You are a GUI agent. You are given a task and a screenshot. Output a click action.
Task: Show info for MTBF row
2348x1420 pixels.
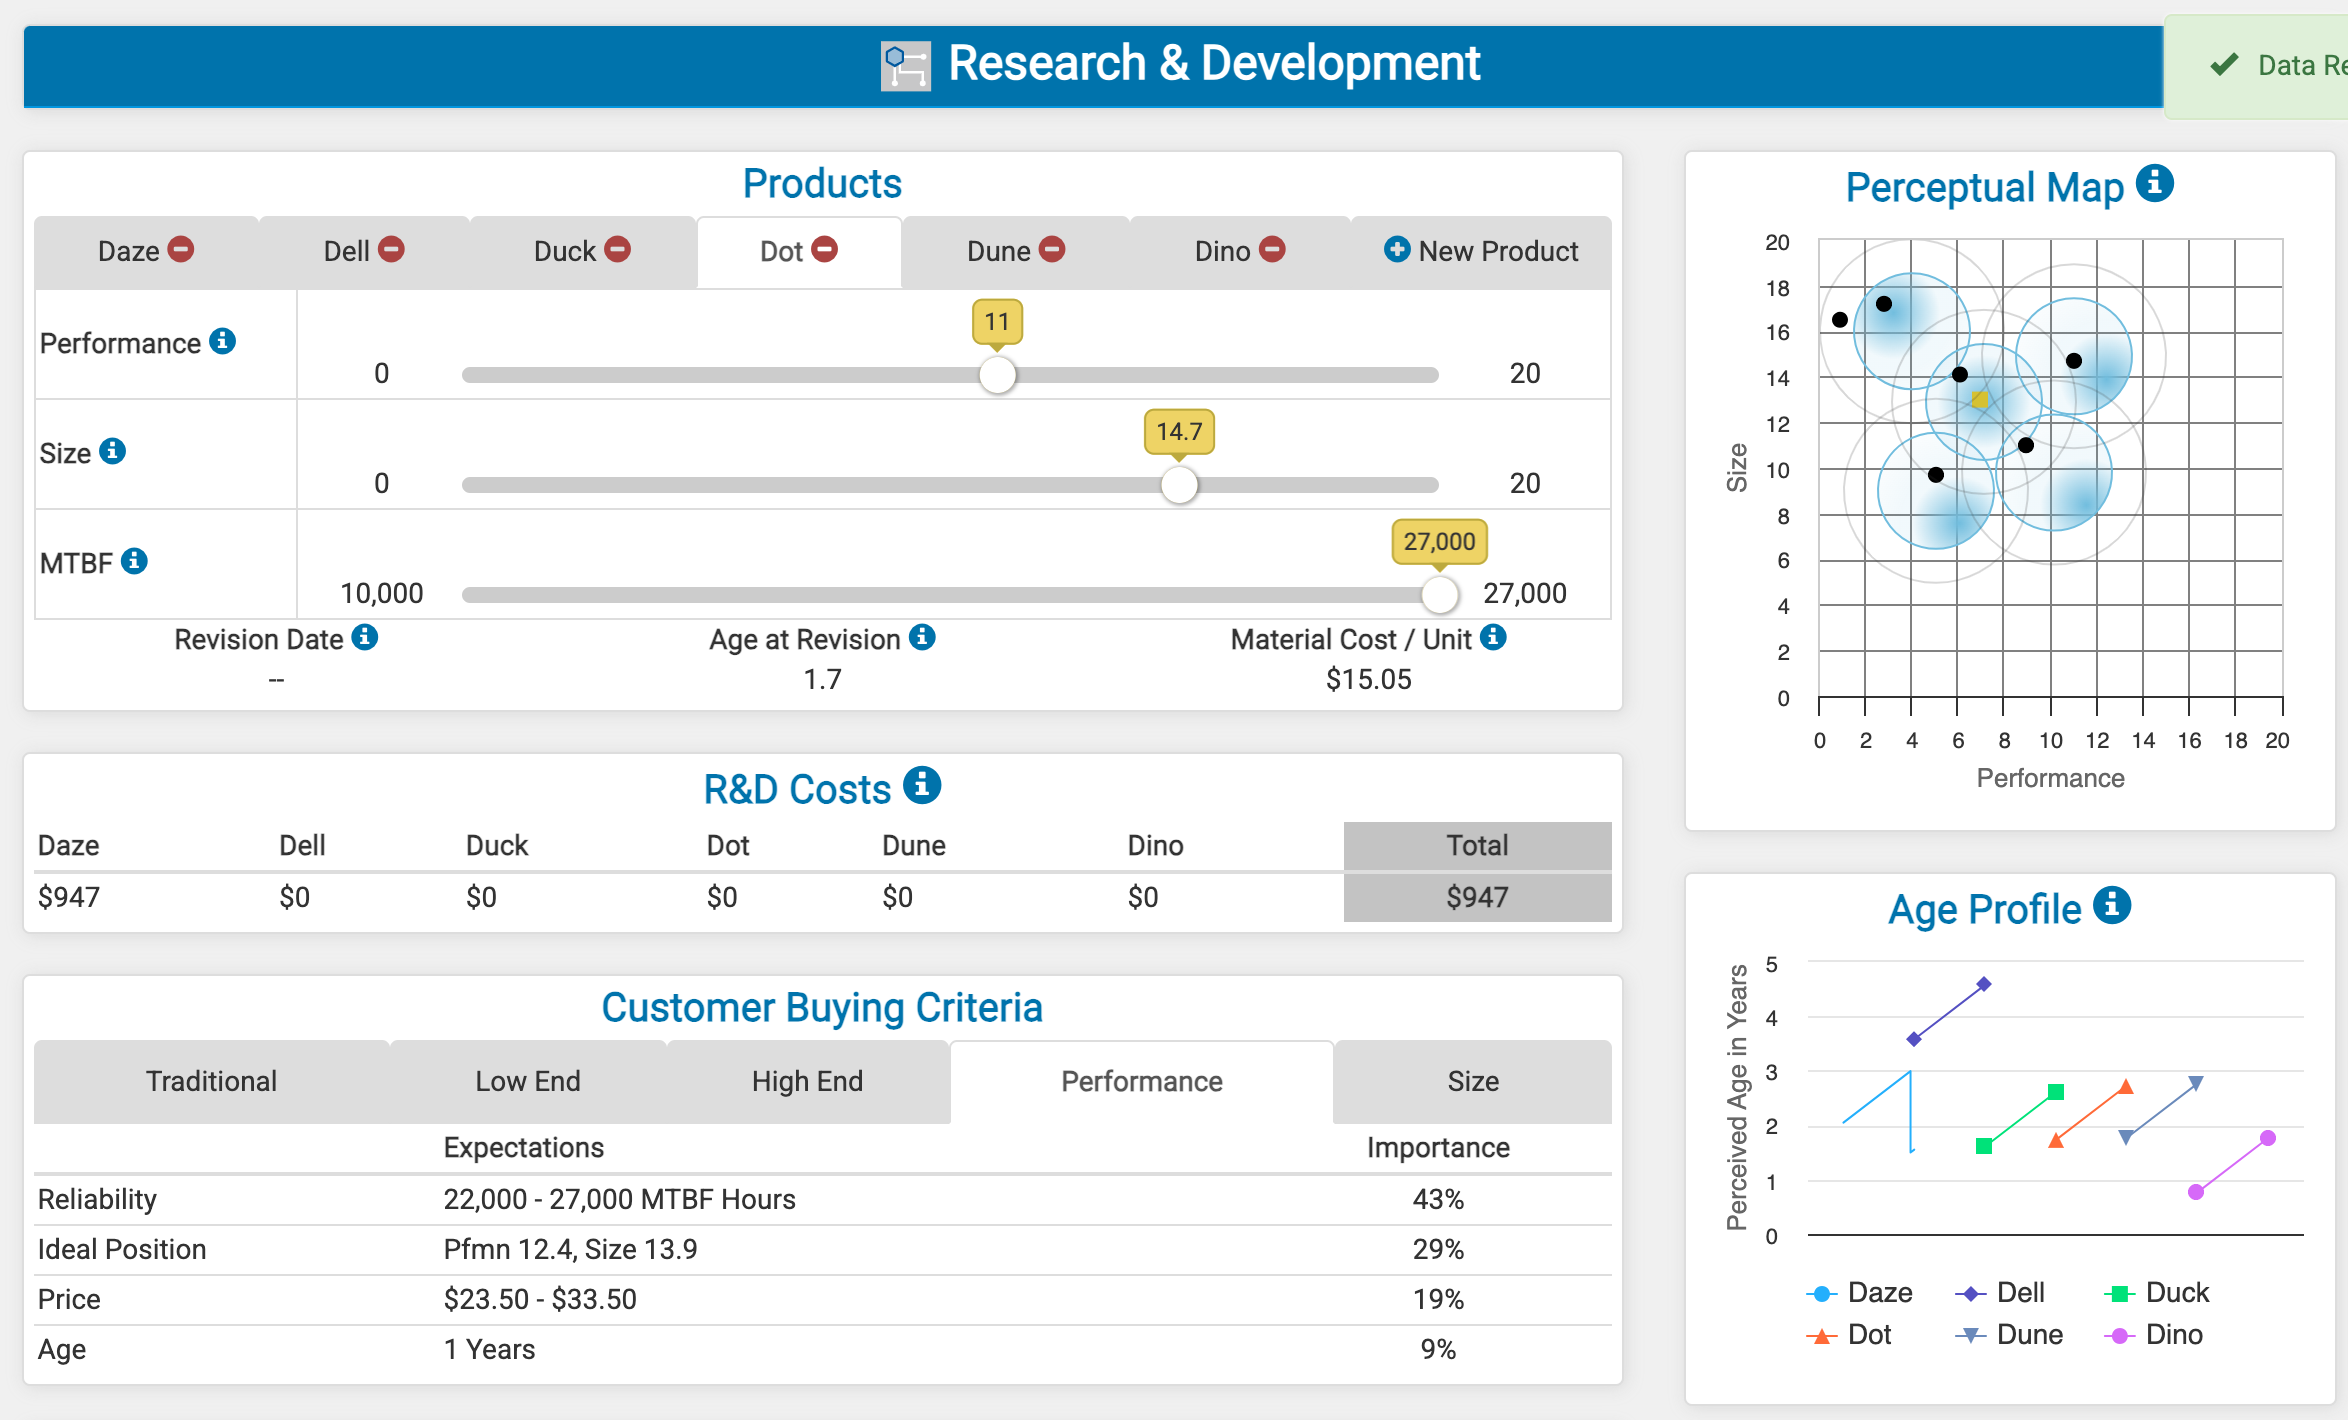tap(134, 561)
